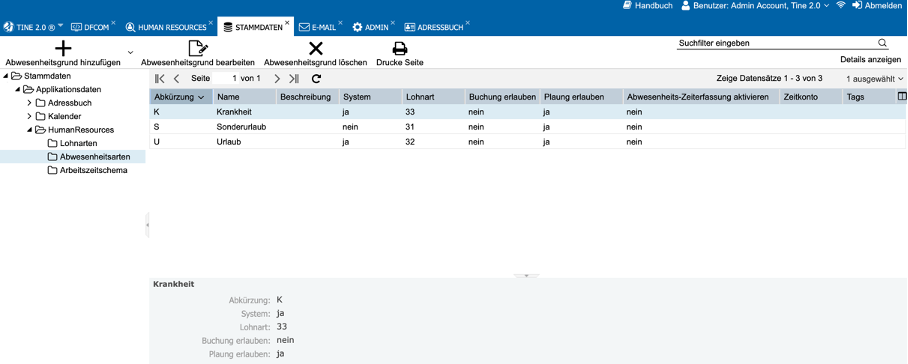Collapse the Applikationsdaten tree node
Viewport: 908px width, 364px height.
(x=17, y=90)
